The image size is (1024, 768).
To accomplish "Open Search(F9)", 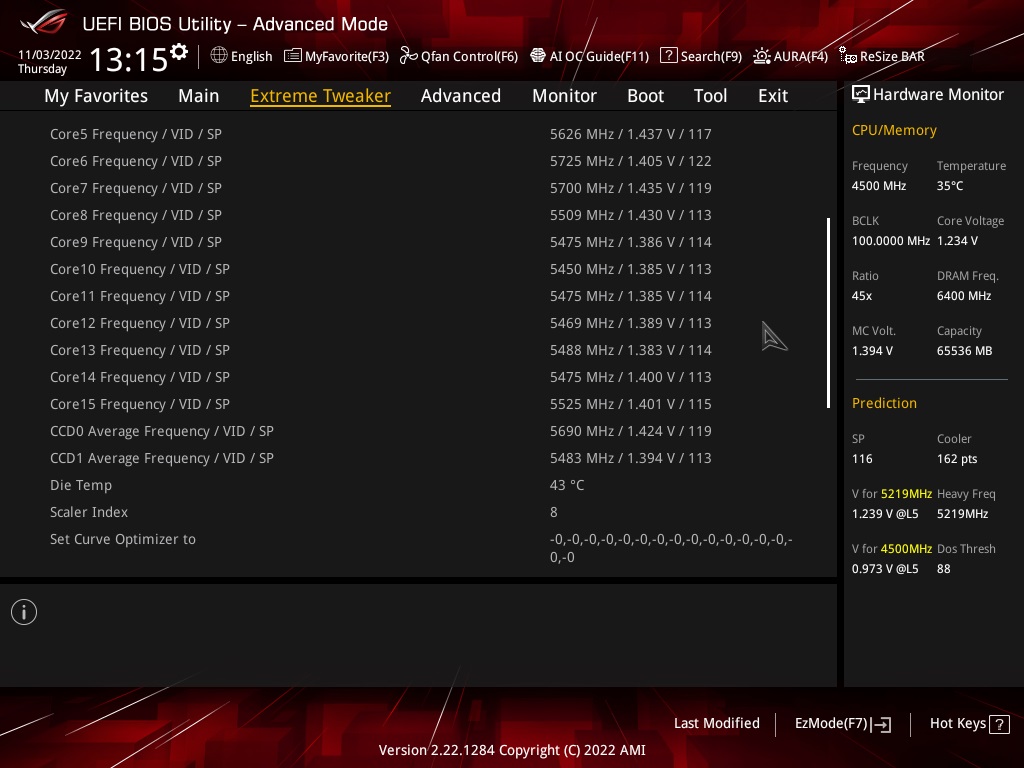I will (x=711, y=56).
